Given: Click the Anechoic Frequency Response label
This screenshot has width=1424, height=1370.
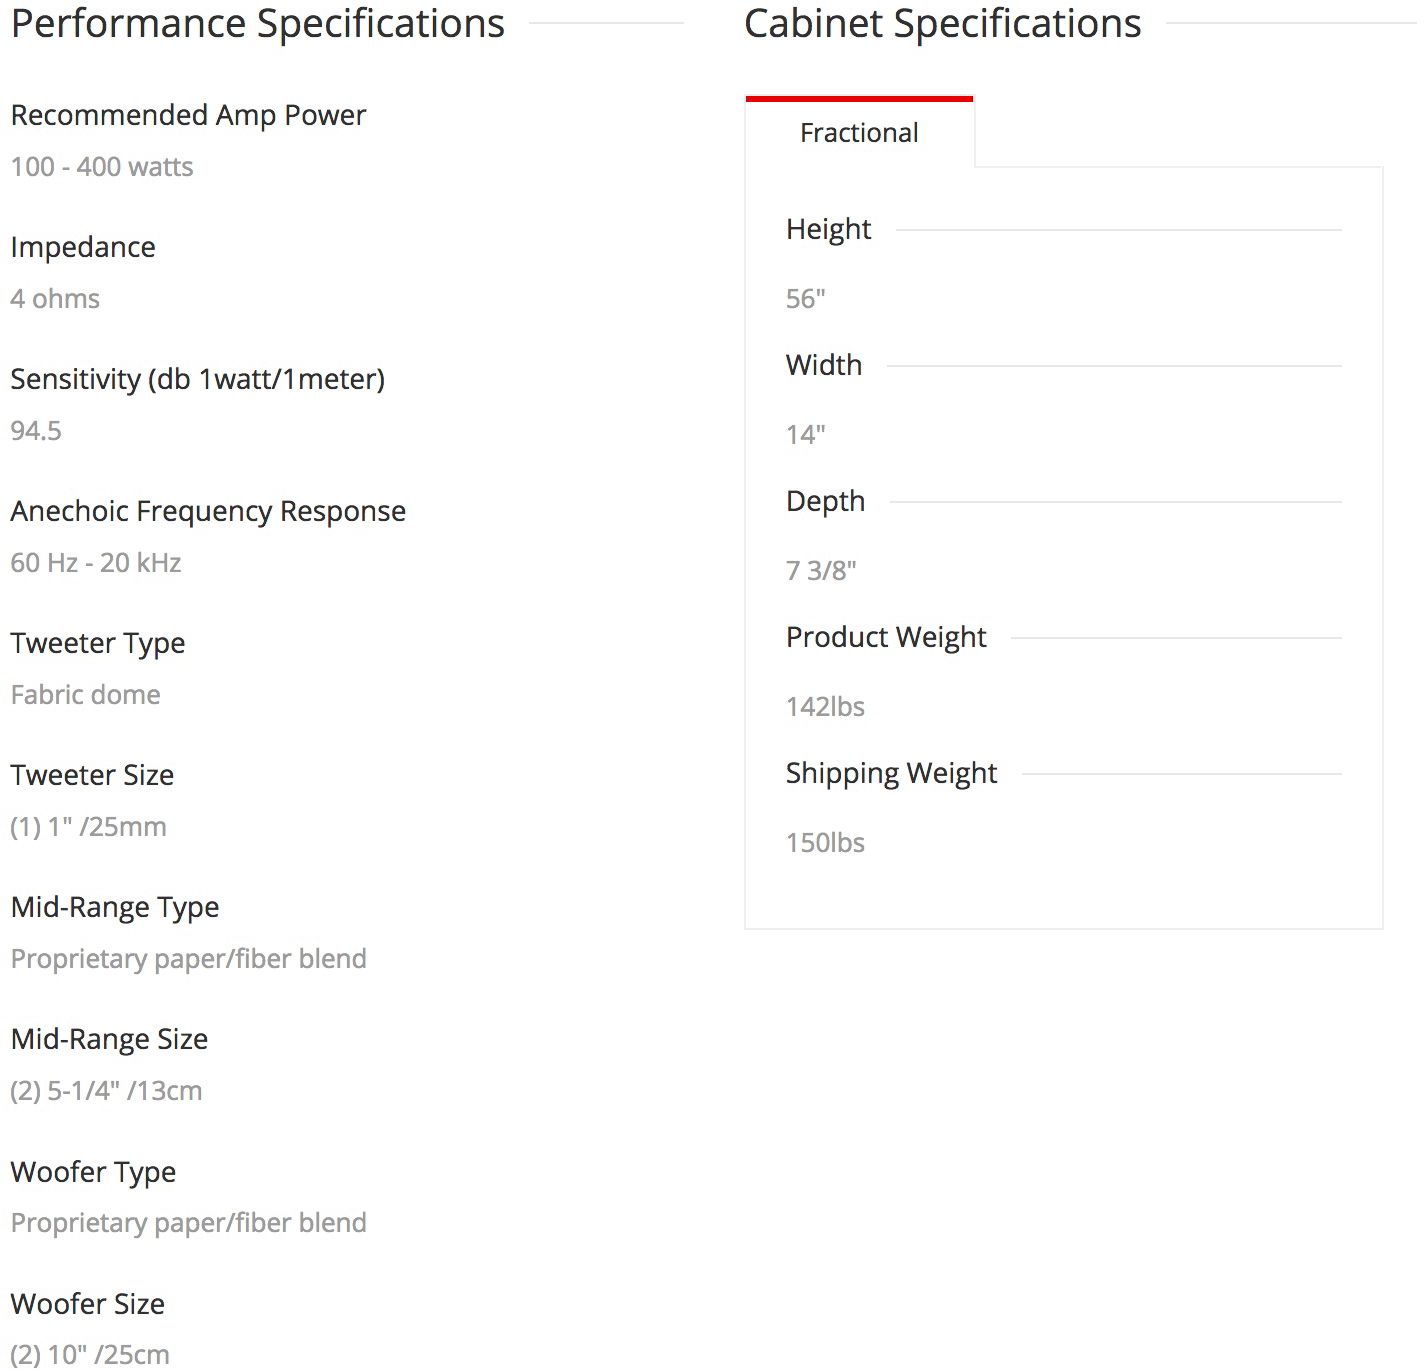Looking at the screenshot, I should pos(208,511).
